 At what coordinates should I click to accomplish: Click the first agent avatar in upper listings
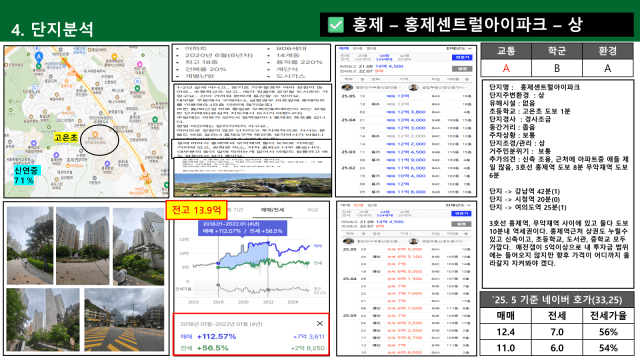(347, 87)
